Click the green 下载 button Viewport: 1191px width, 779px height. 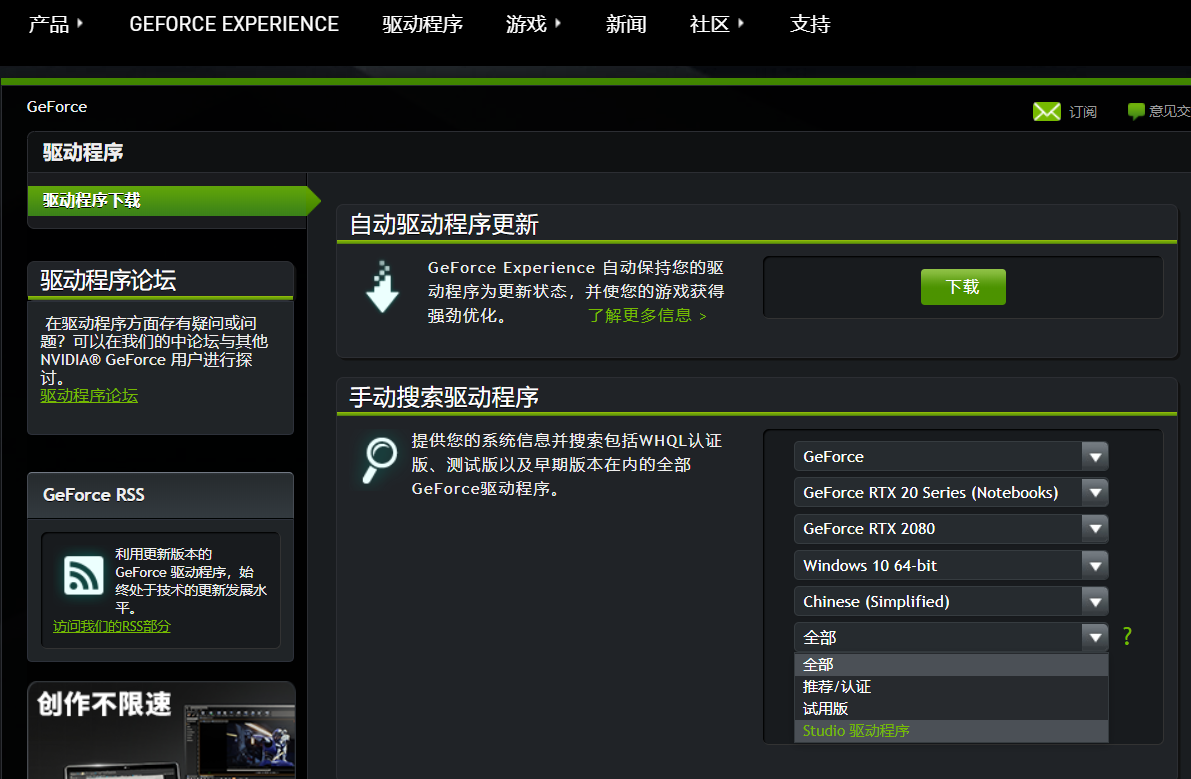(x=962, y=287)
